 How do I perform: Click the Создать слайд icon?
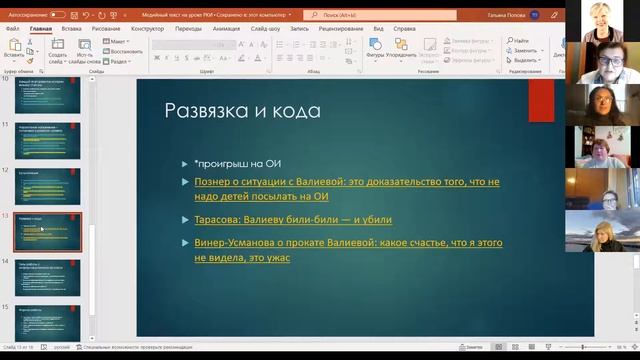tap(58, 44)
